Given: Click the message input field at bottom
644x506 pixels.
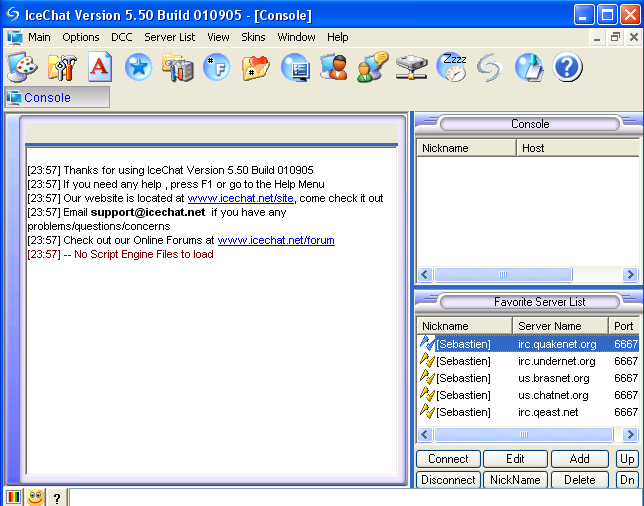Looking at the screenshot, I should click(x=355, y=498).
